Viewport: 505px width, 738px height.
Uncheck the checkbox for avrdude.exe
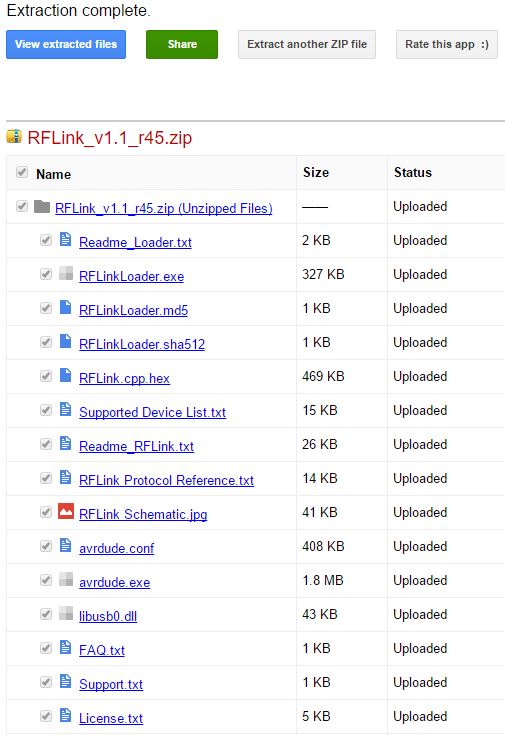[46, 580]
